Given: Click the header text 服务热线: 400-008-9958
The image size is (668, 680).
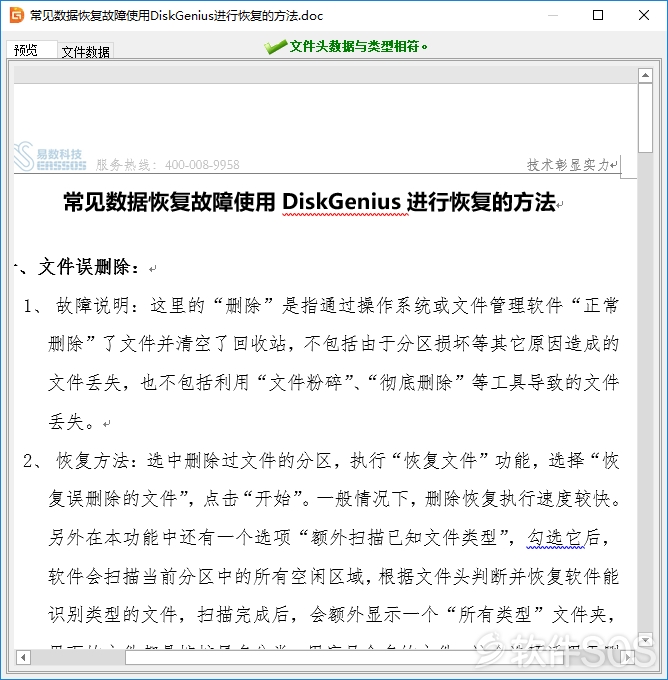Looking at the screenshot, I should point(167,165).
